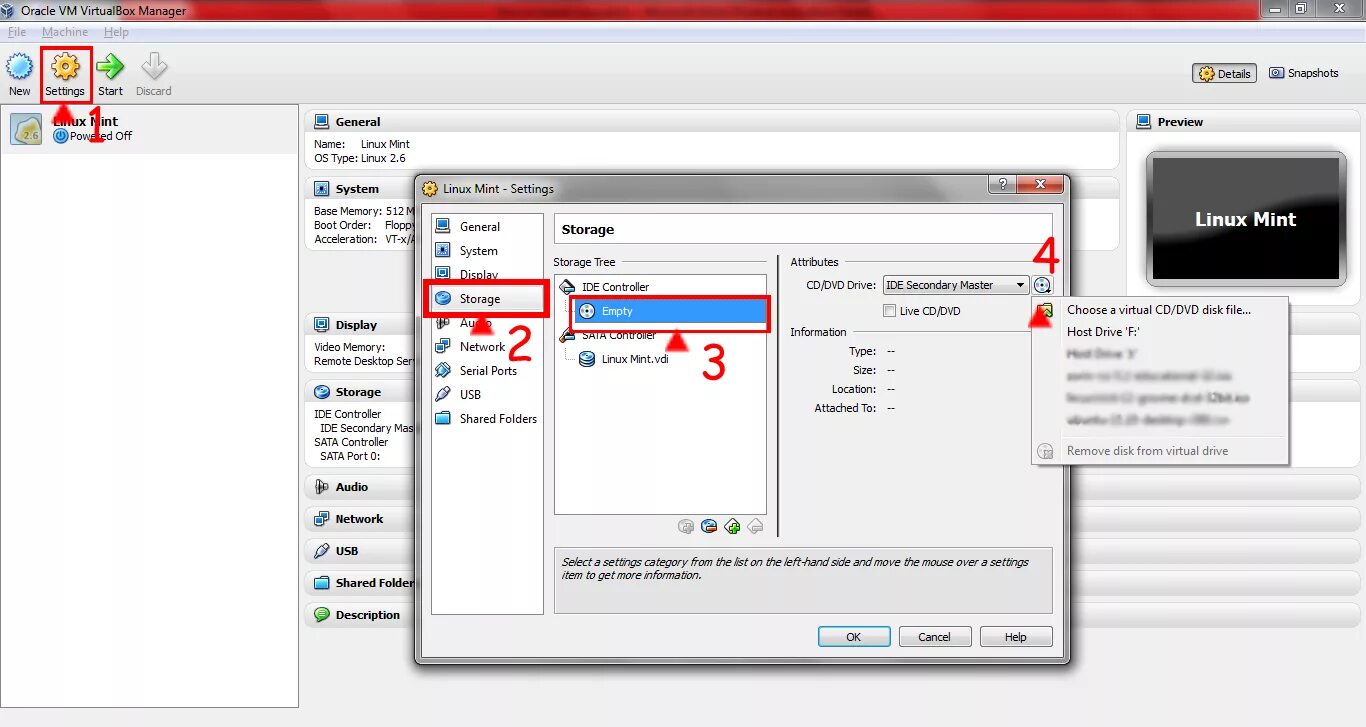Select Host Drive 'F:' from menu
This screenshot has height=727, width=1366.
tap(1103, 332)
